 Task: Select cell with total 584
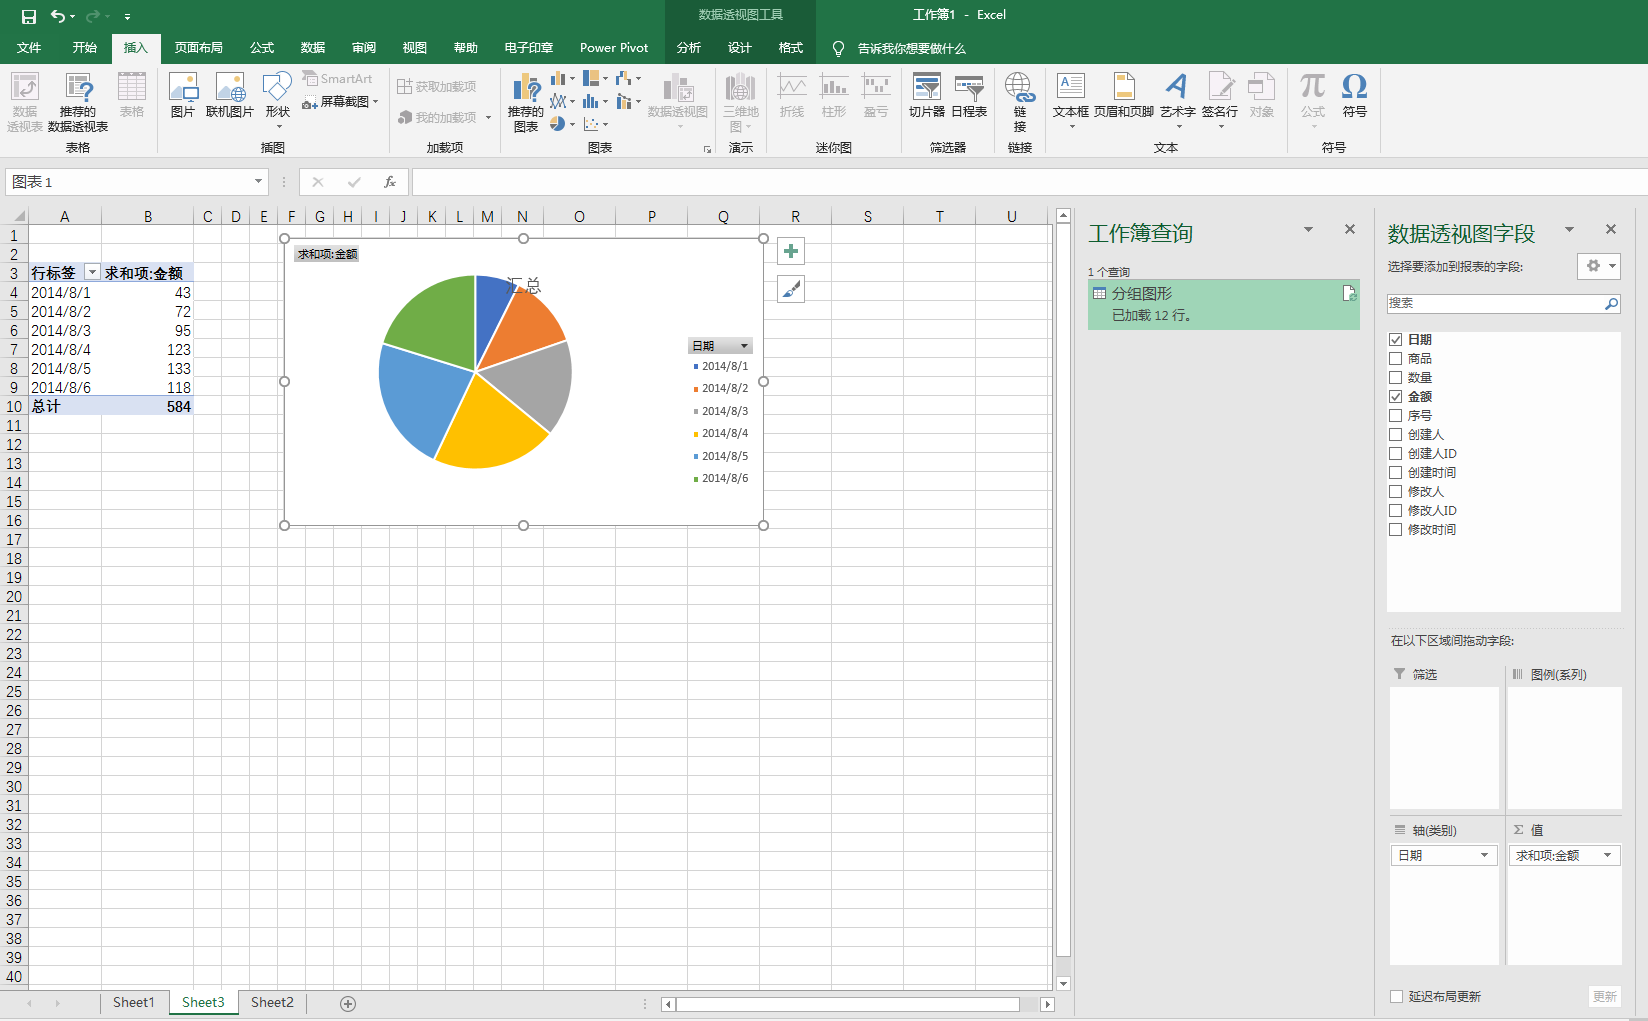pyautogui.click(x=147, y=407)
